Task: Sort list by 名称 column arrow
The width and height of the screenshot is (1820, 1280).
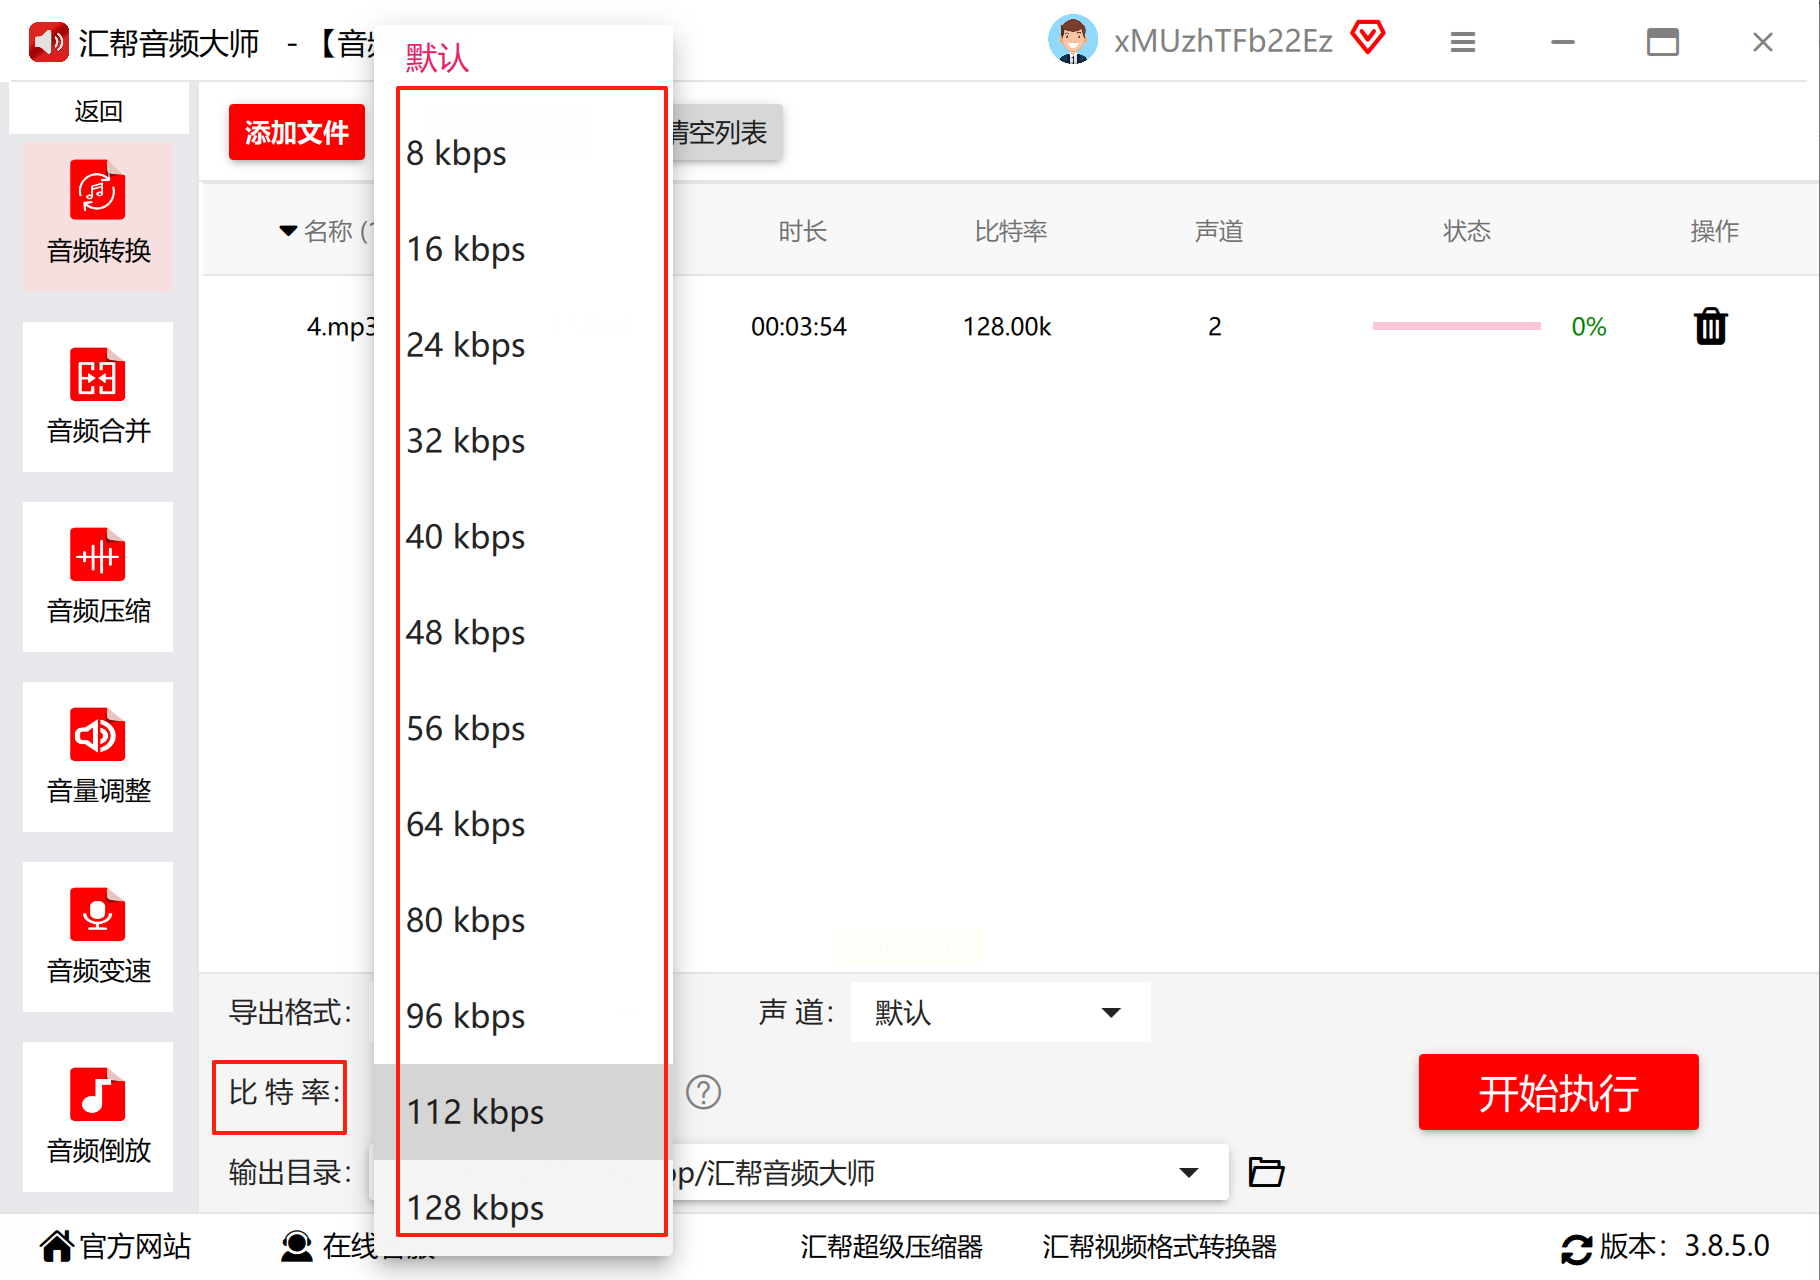Action: click(288, 231)
